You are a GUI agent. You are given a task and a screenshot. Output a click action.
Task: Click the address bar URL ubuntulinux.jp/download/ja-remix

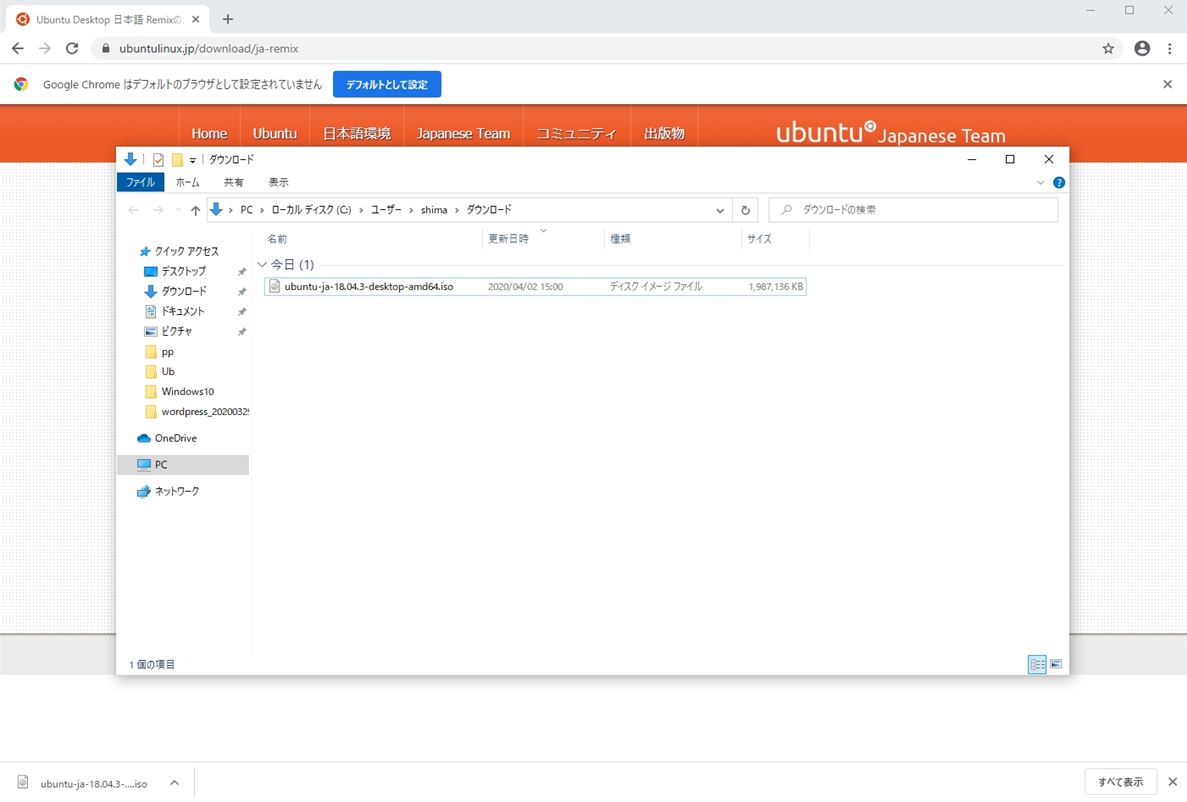click(209, 48)
